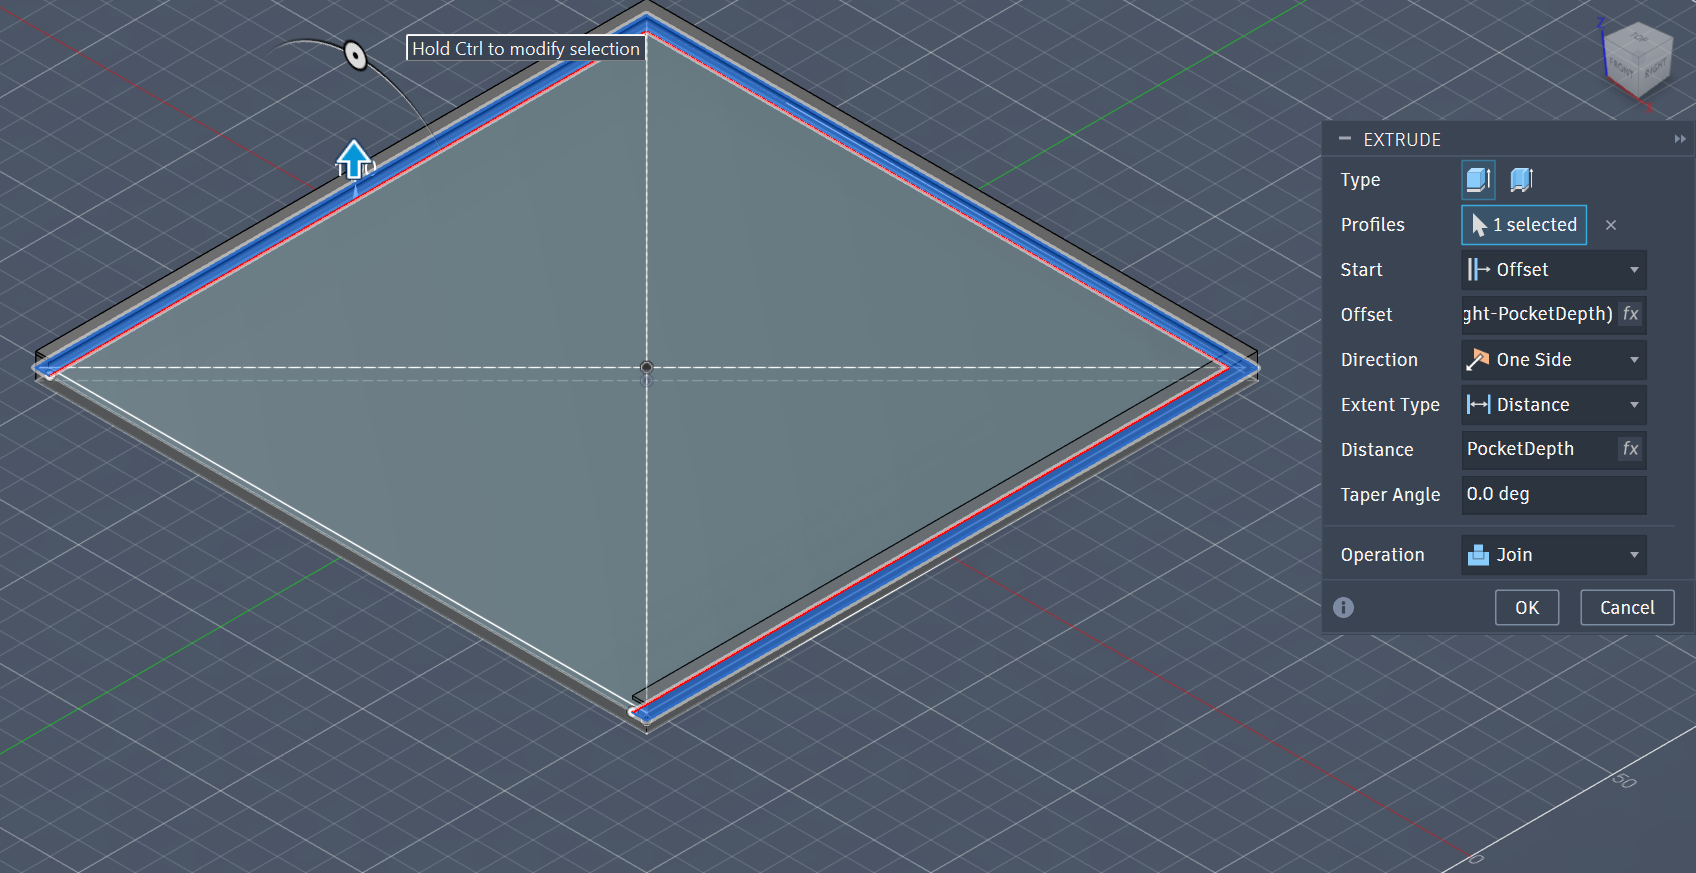This screenshot has width=1696, height=873.
Task: Select the Thin Extrude type icon
Action: (1521, 180)
